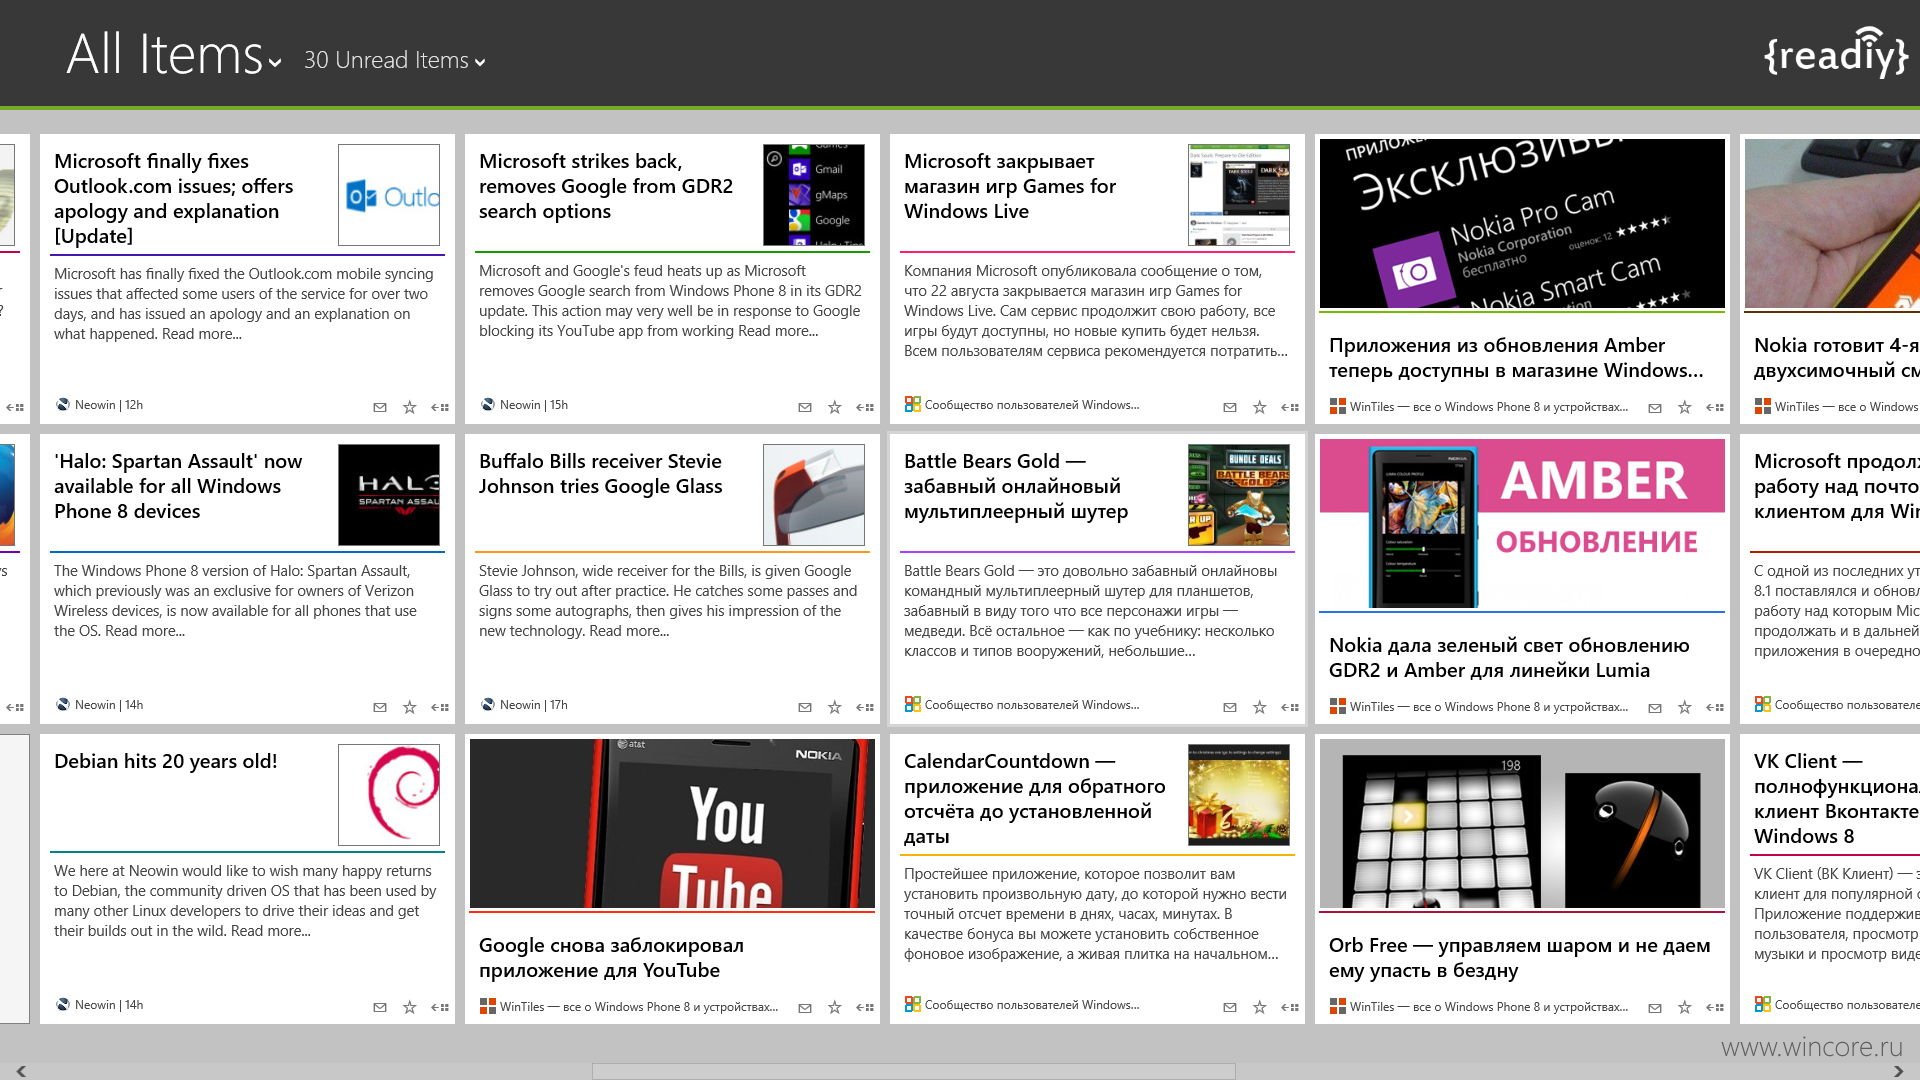Open Google снова заблокировал YouTube headline
The height and width of the screenshot is (1080, 1920).
point(611,958)
